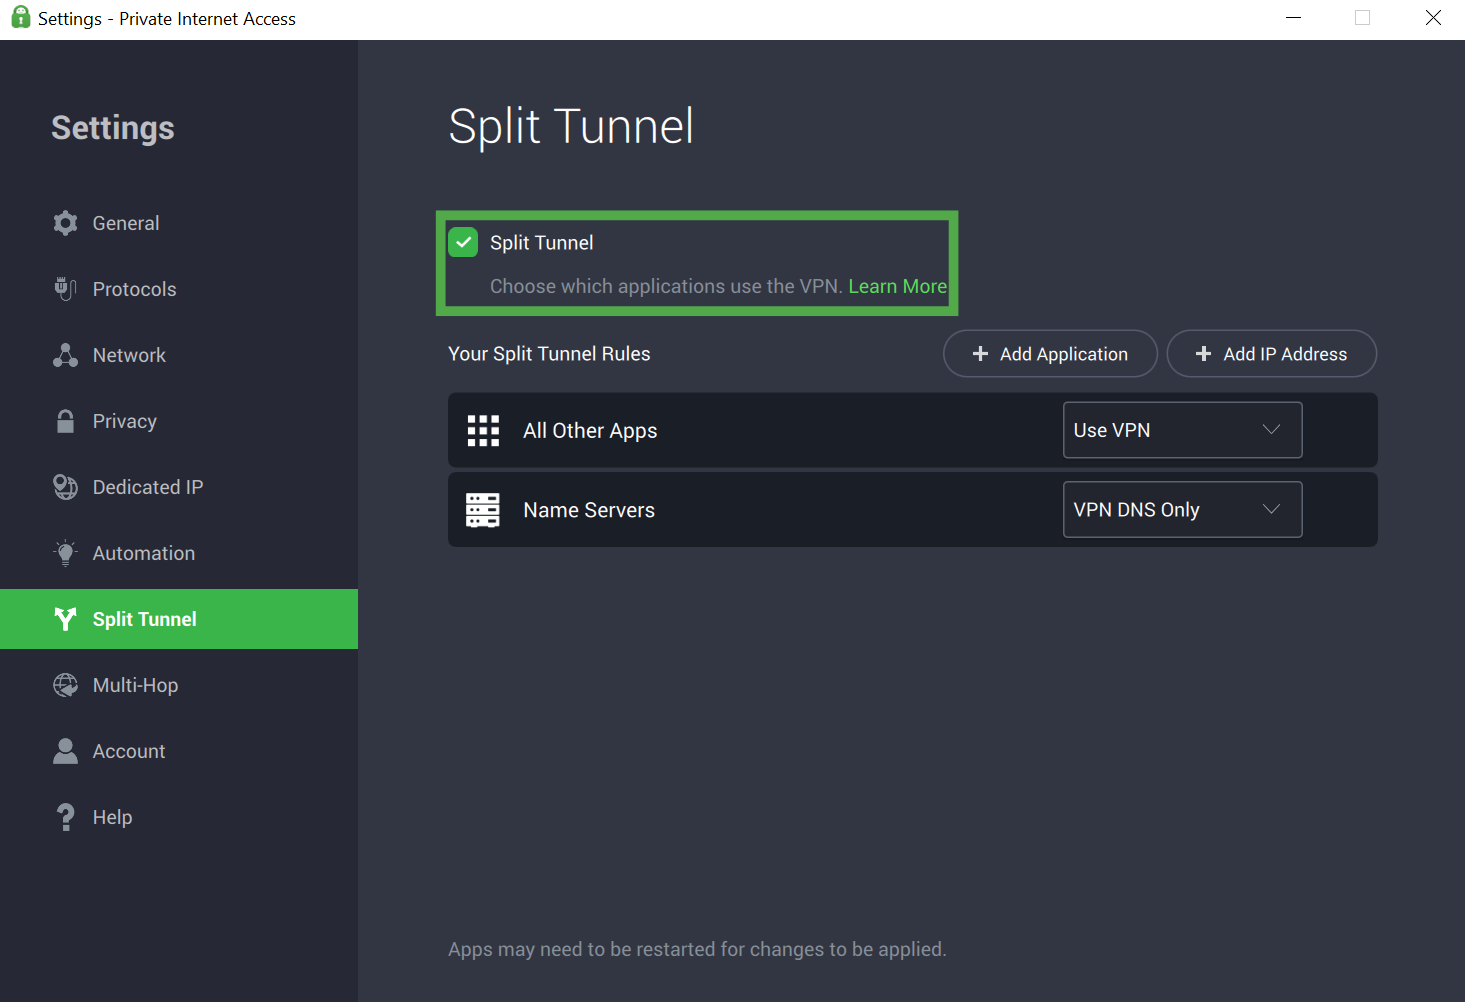The image size is (1465, 1002).
Task: Click the large "Split Tunnel" page title
Action: click(571, 127)
